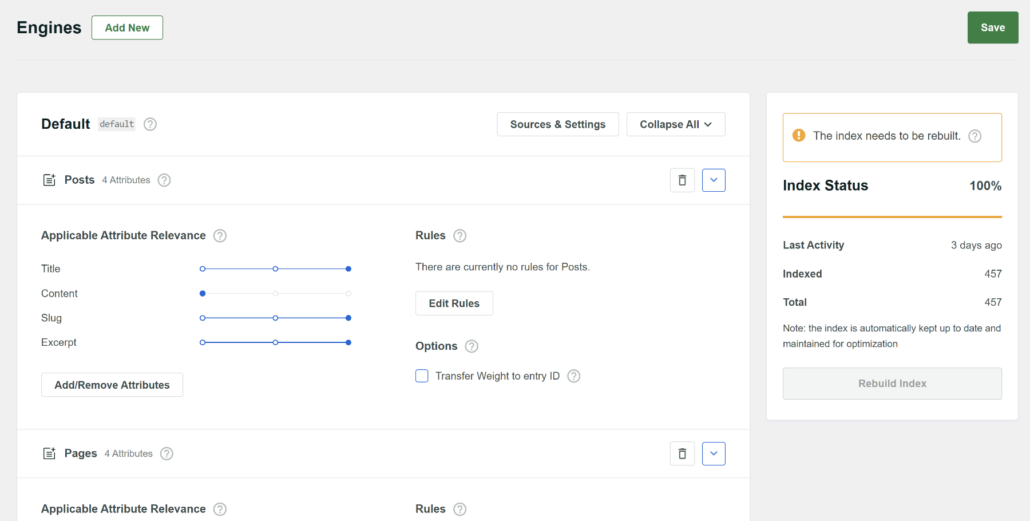Open help icon beside Pages 4 Attributes
The height and width of the screenshot is (521, 1030).
point(167,453)
